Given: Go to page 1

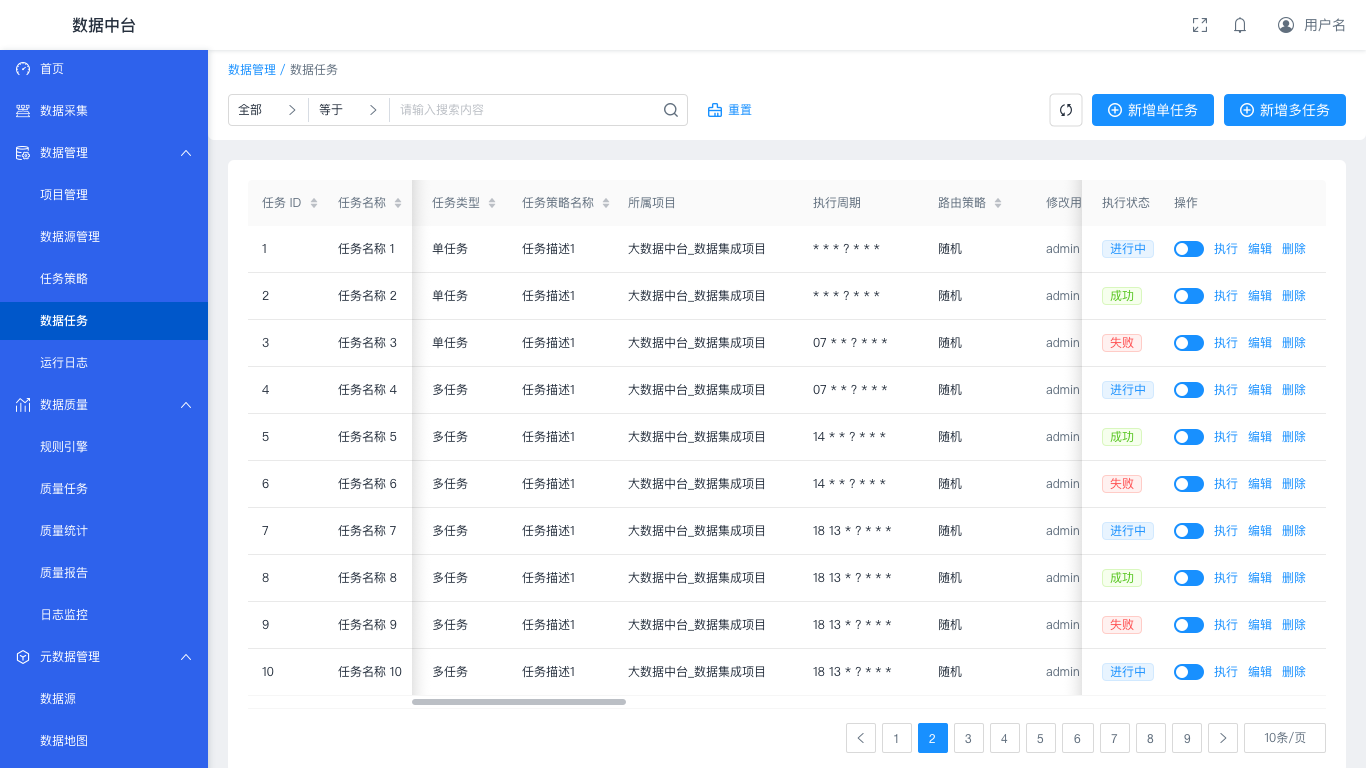Looking at the screenshot, I should point(896,738).
